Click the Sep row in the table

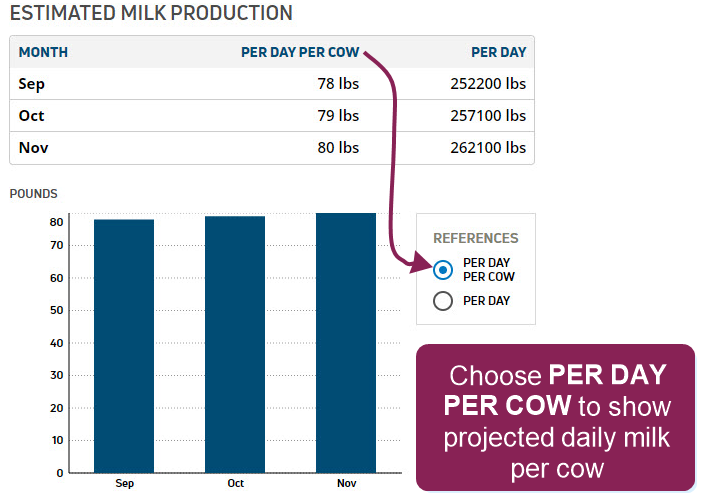[272, 84]
